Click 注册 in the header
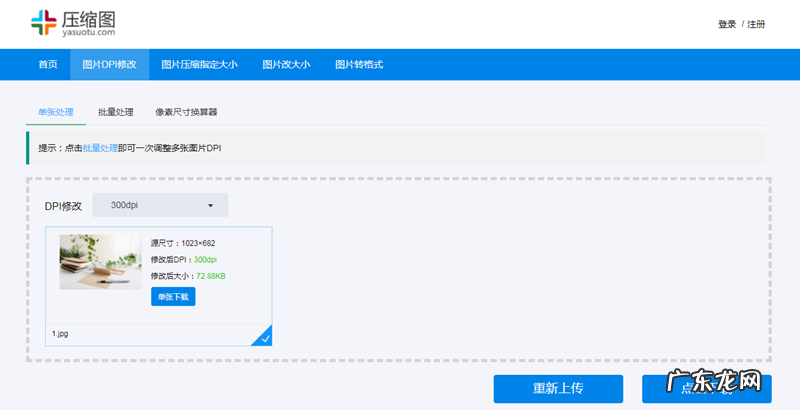This screenshot has height=410, width=800. [x=756, y=24]
